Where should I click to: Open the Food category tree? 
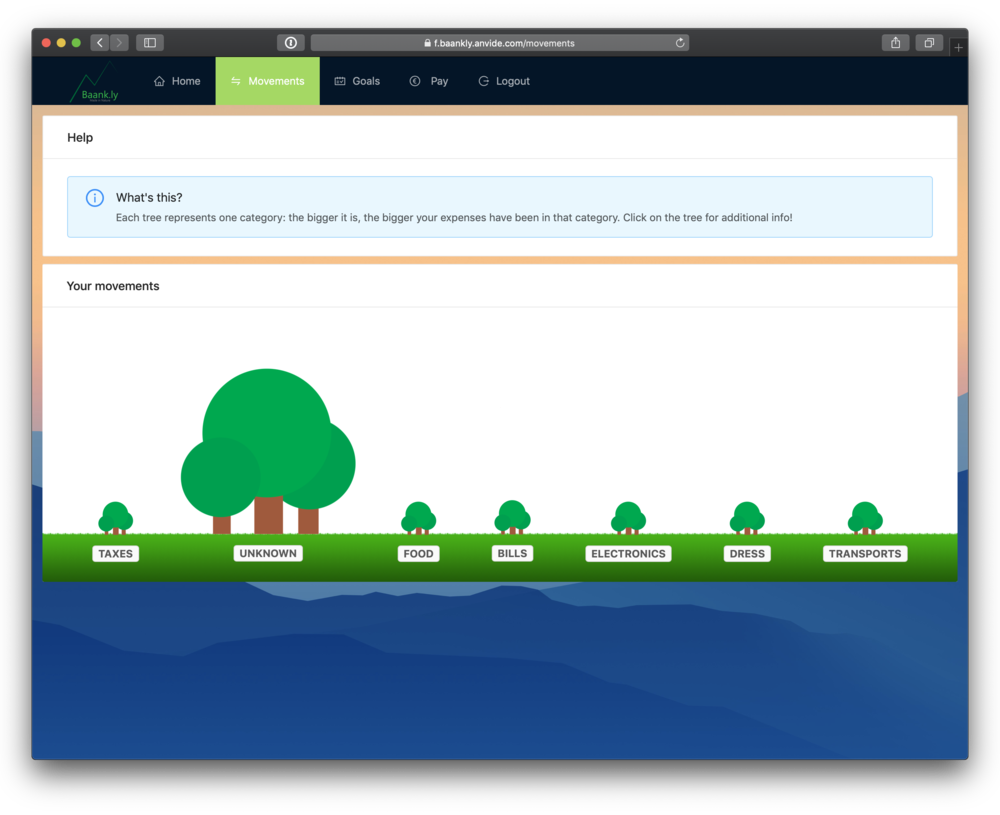click(x=418, y=518)
